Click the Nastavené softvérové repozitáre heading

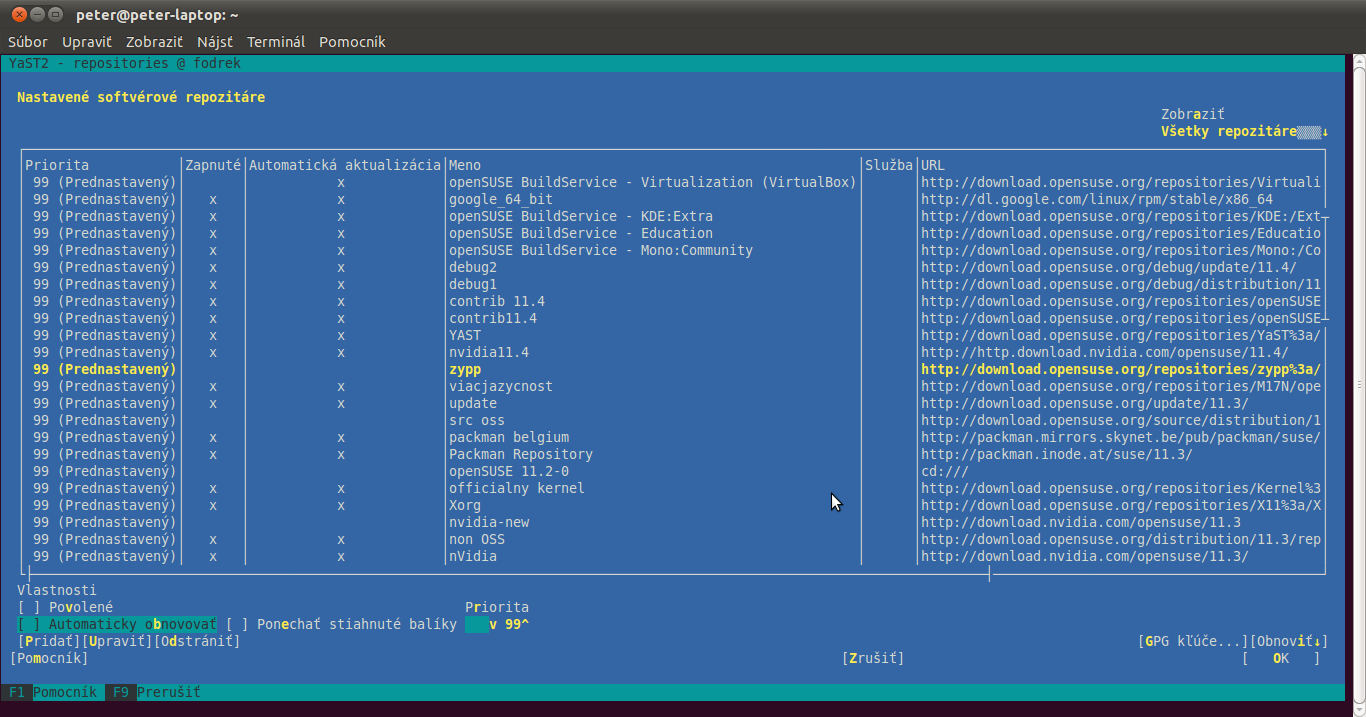point(141,97)
